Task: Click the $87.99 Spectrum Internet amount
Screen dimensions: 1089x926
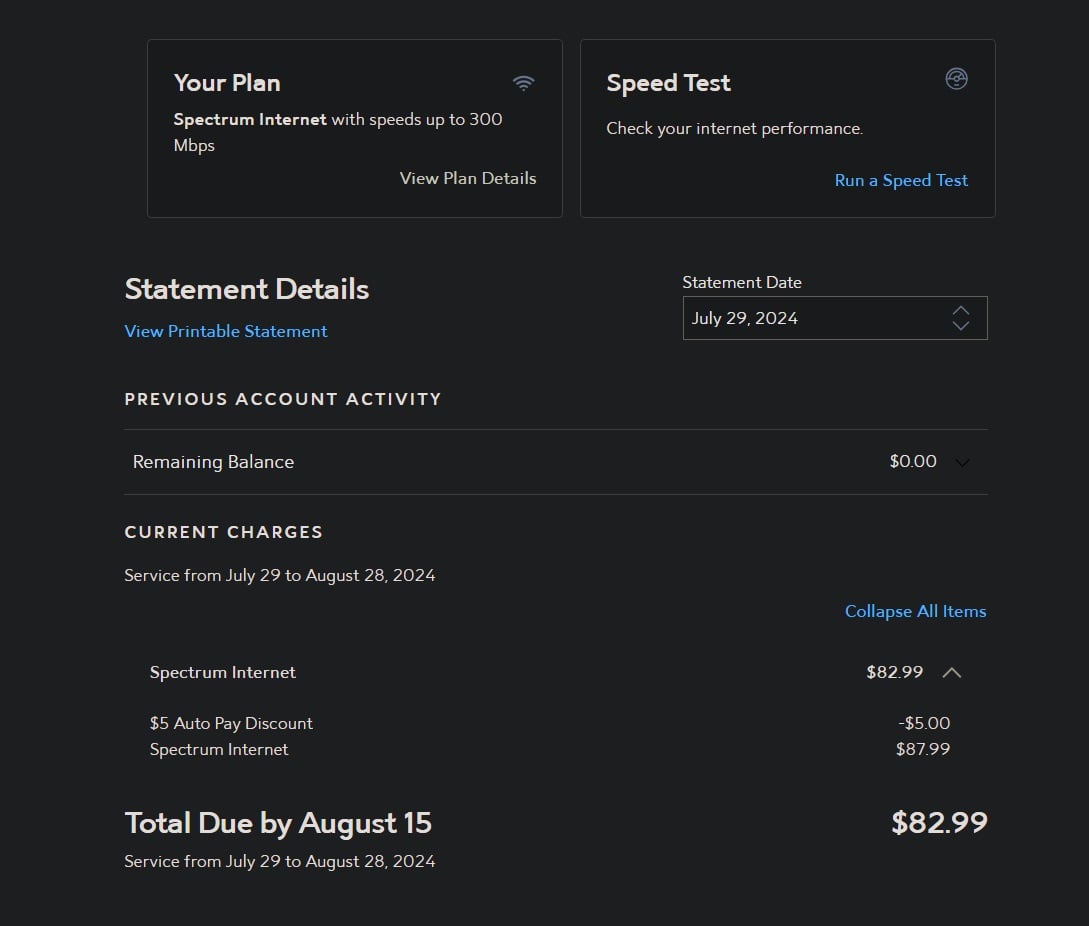Action: pyautogui.click(x=923, y=749)
